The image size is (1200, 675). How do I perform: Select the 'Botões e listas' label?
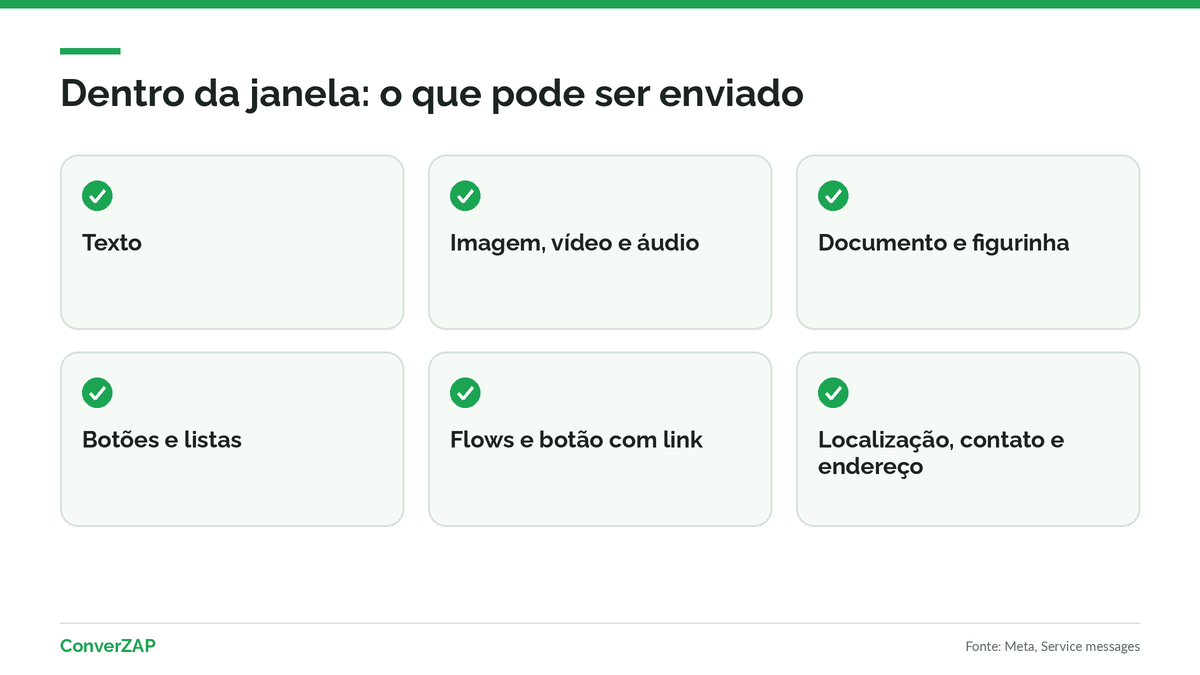point(162,440)
